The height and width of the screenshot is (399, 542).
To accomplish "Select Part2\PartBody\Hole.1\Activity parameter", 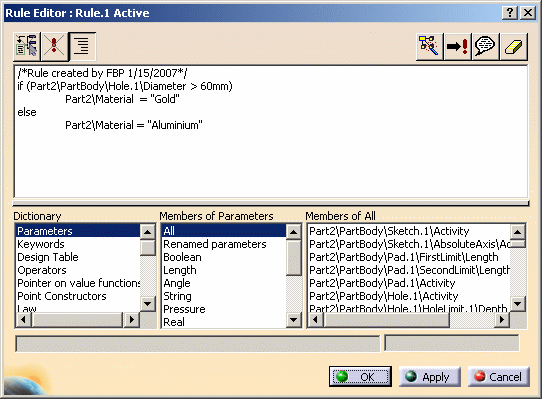I will [409, 296].
